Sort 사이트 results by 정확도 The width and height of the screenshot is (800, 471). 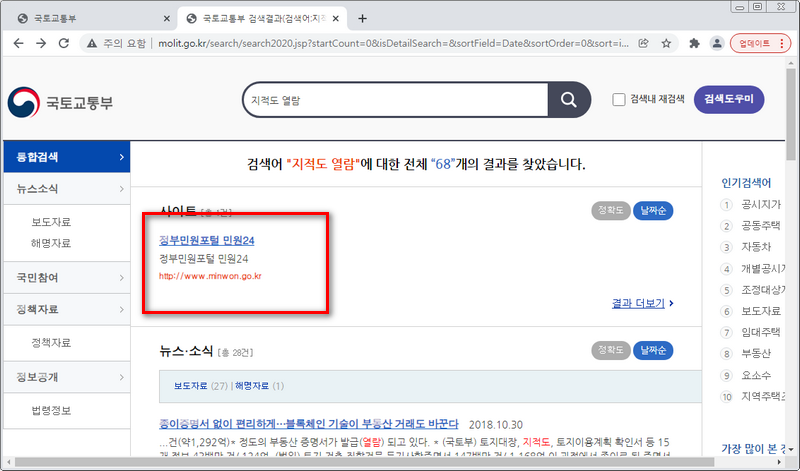tap(611, 210)
